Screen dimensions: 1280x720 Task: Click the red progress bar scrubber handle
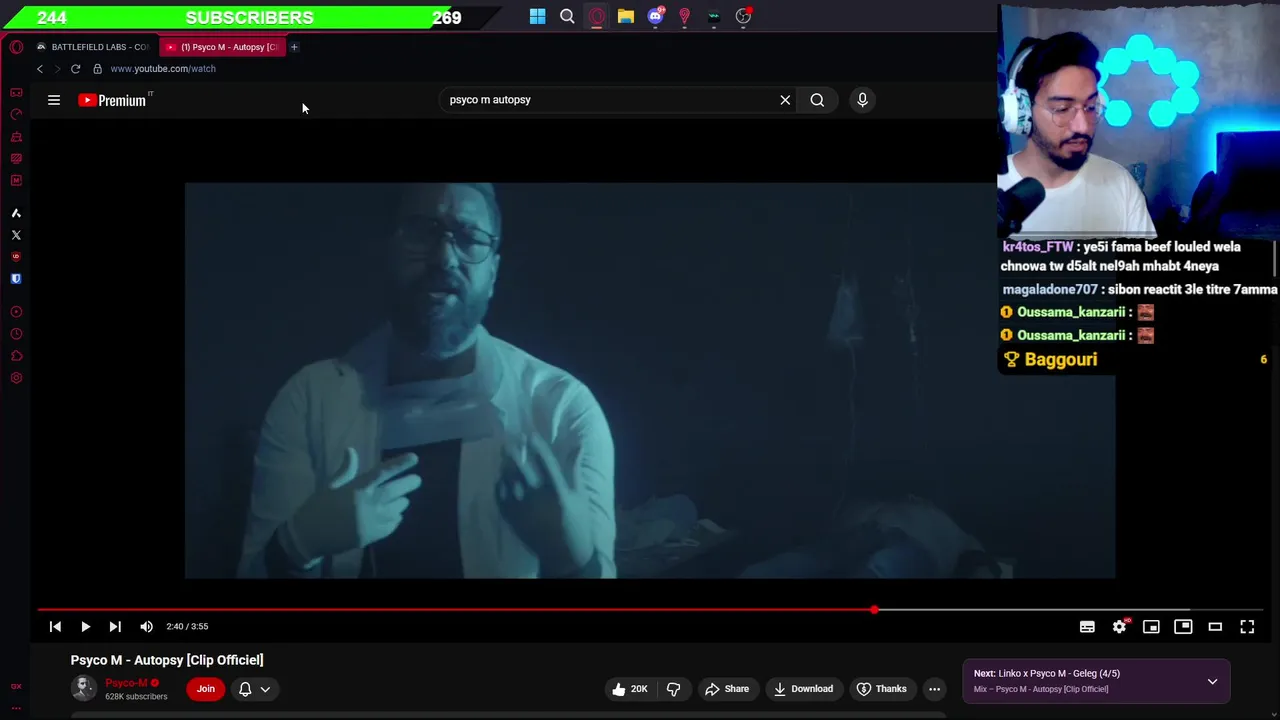pyautogui.click(x=874, y=609)
